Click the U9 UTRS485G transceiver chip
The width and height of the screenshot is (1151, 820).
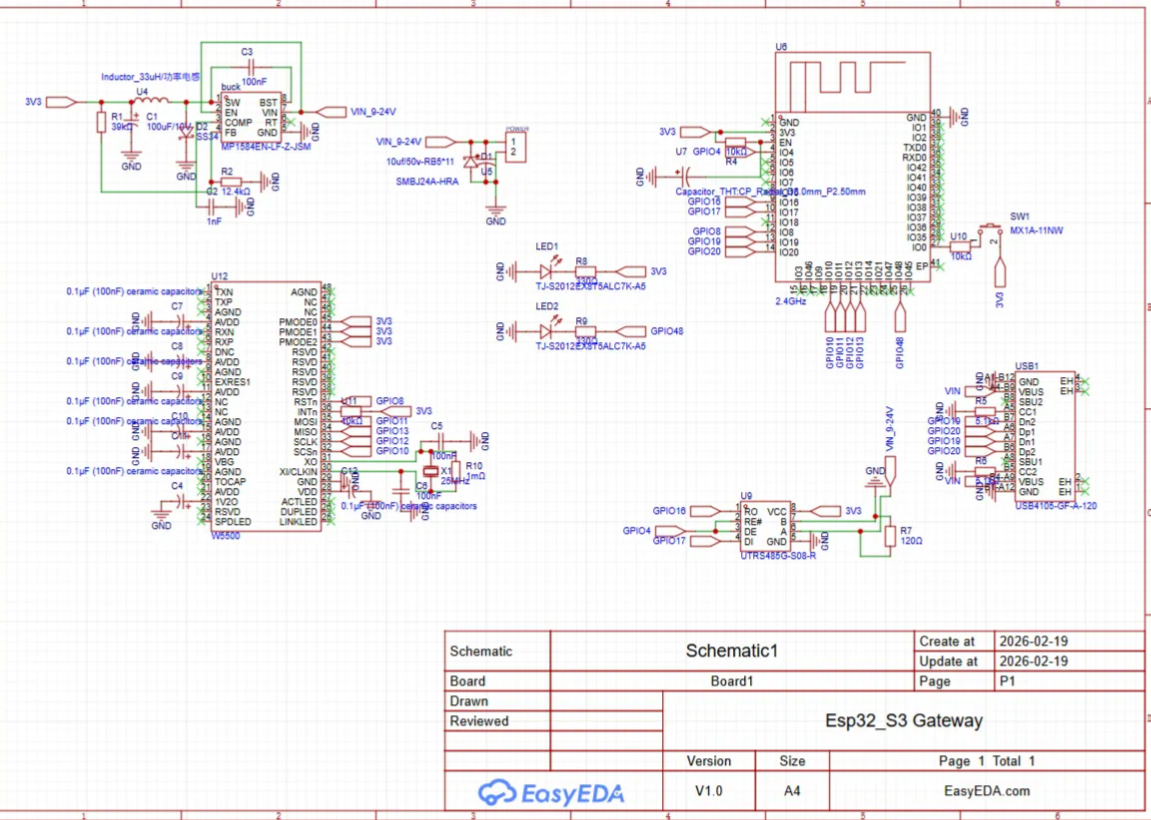(765, 525)
